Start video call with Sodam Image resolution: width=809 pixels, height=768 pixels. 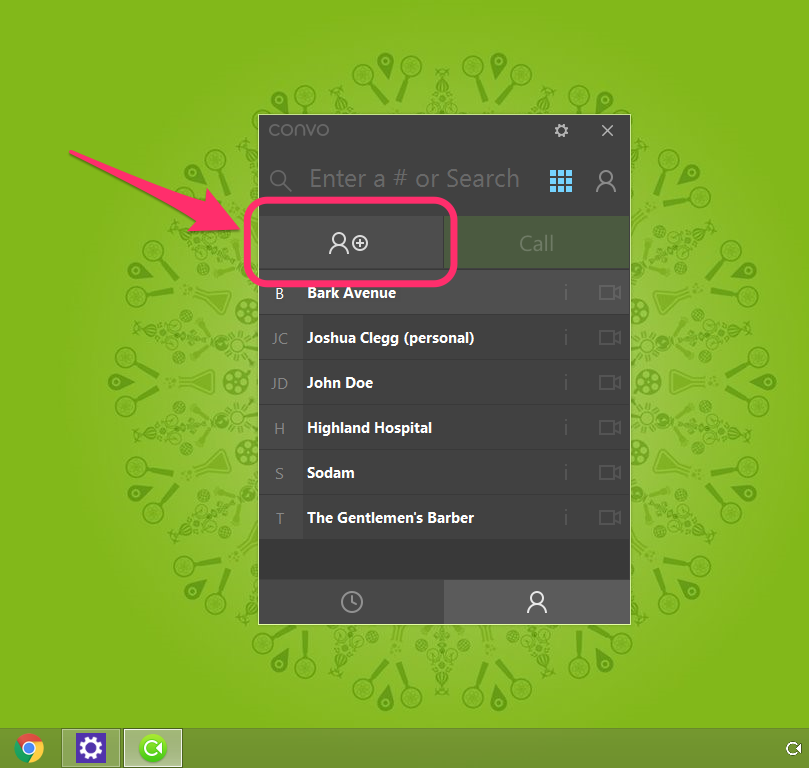click(609, 473)
